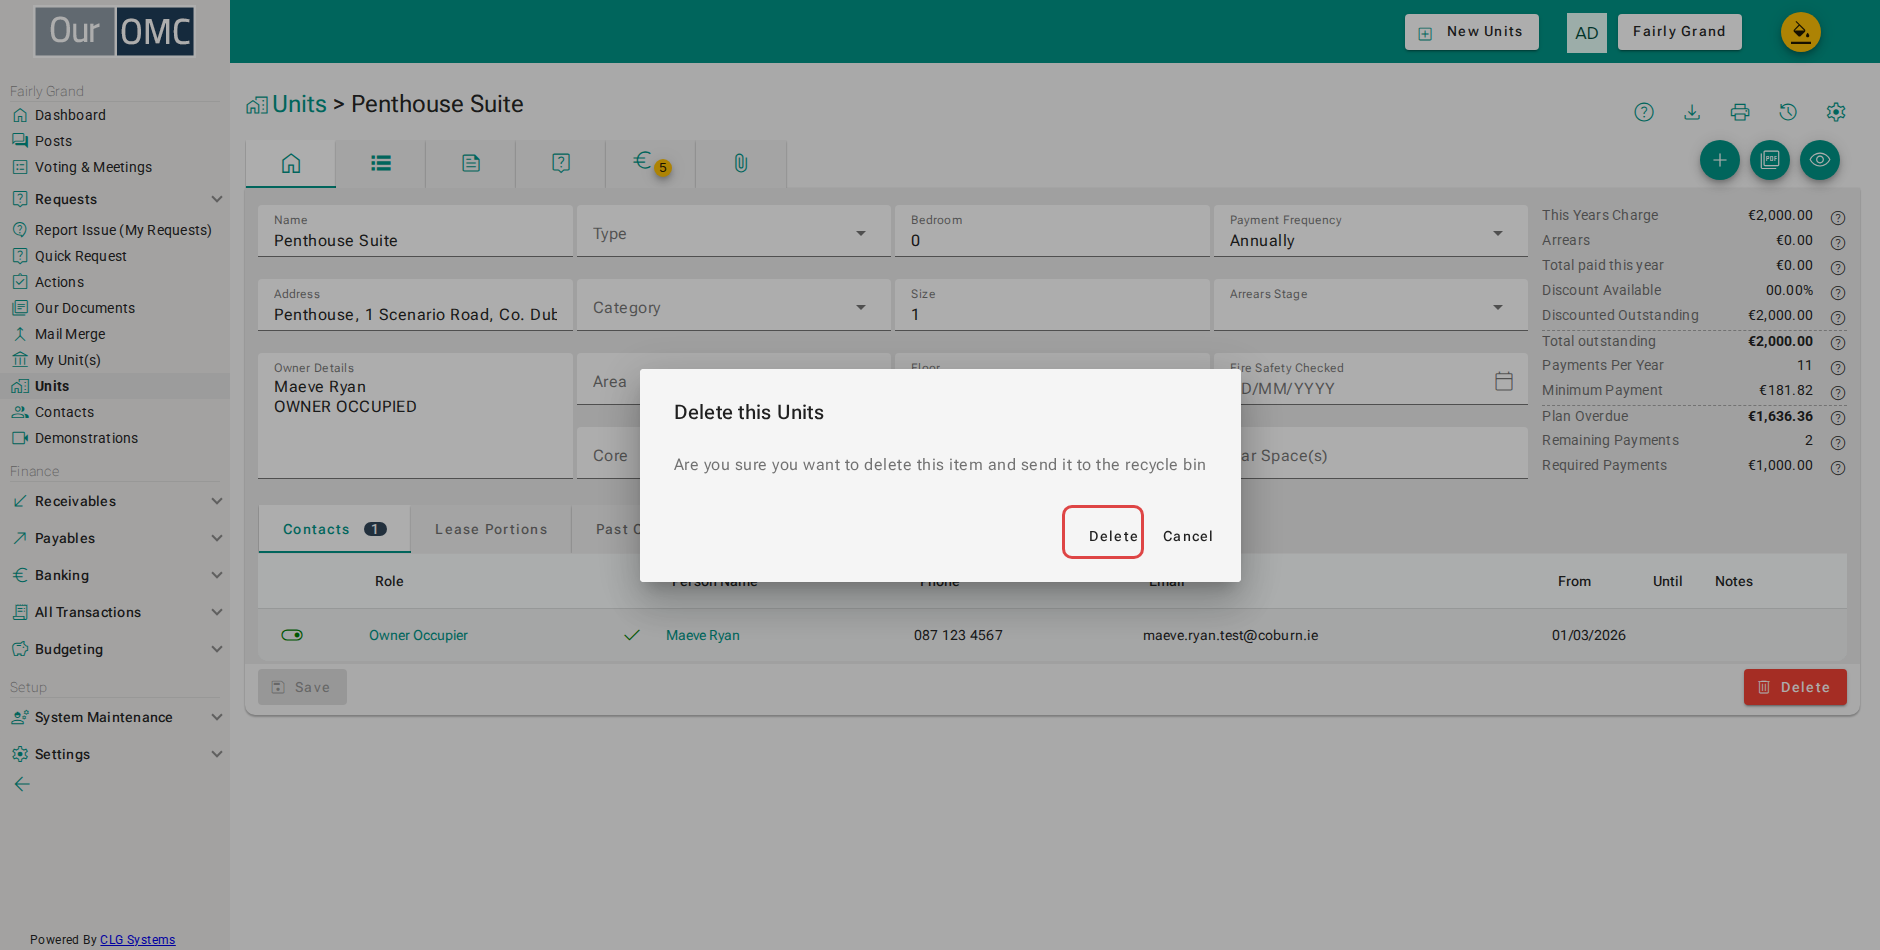
Task: Cancel the Delete this Units dialog
Action: coord(1187,536)
